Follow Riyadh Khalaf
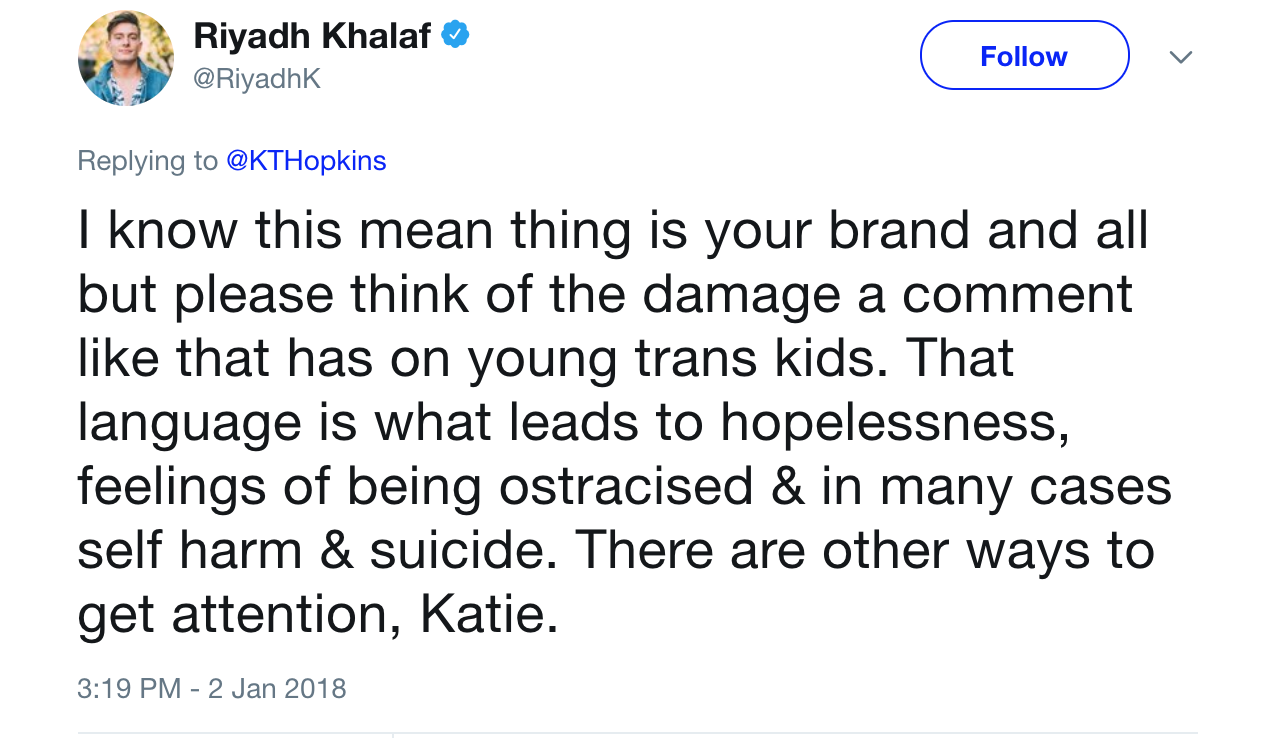 (1024, 56)
